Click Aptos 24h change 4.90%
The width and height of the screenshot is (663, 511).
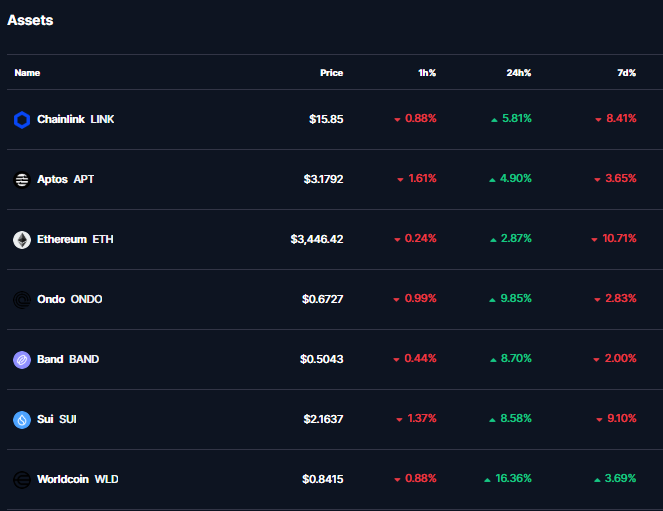coord(510,178)
